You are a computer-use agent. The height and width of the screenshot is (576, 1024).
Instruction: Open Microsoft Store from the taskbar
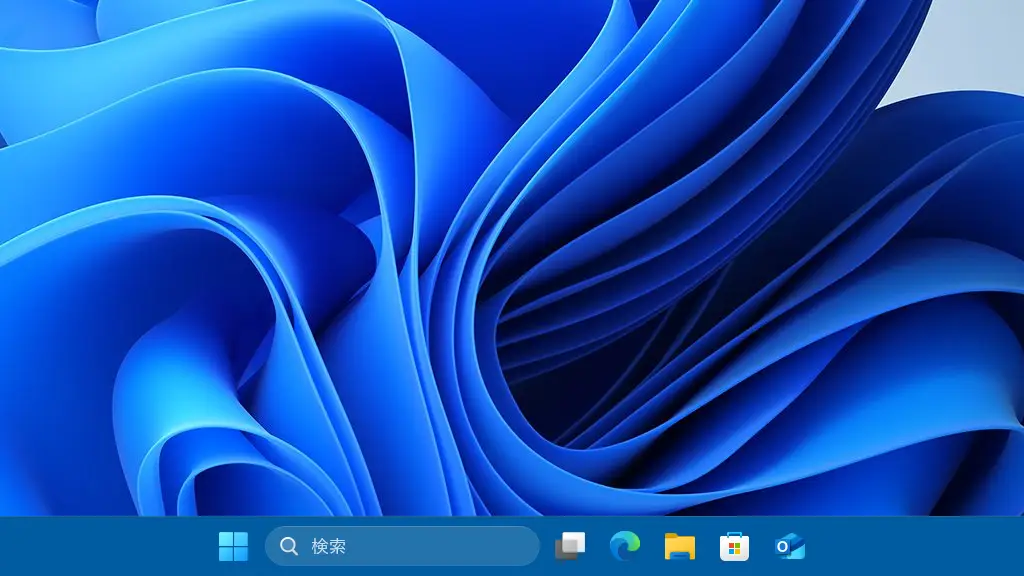[x=734, y=546]
